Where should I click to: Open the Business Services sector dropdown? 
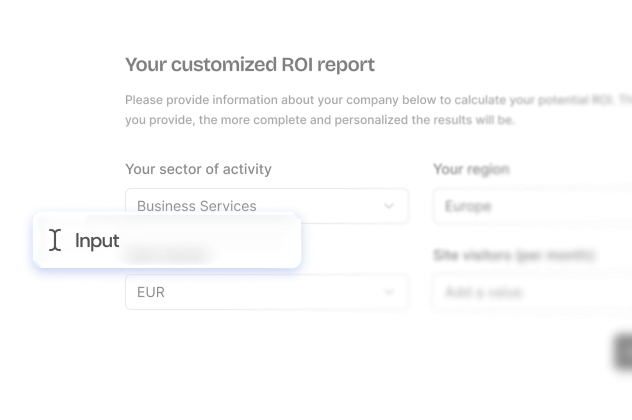pos(266,206)
